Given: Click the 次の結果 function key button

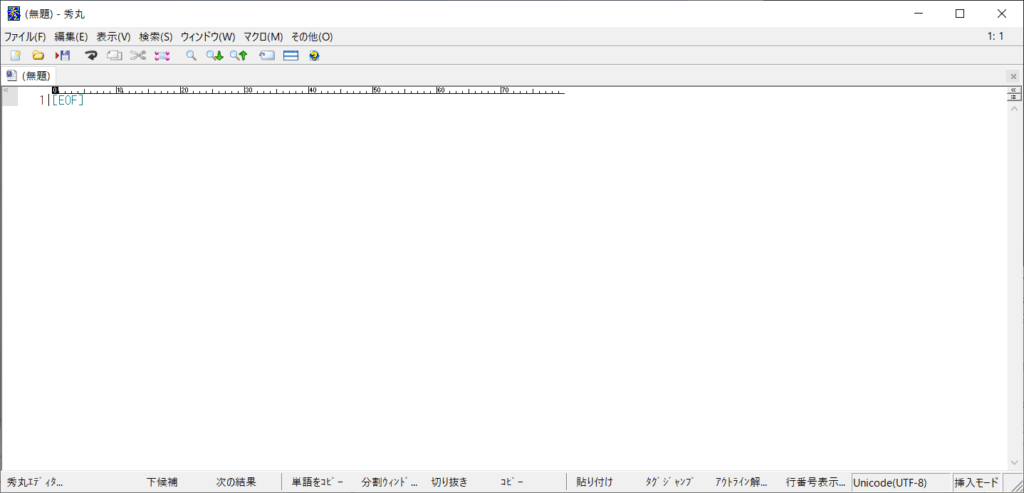Looking at the screenshot, I should tap(236, 483).
